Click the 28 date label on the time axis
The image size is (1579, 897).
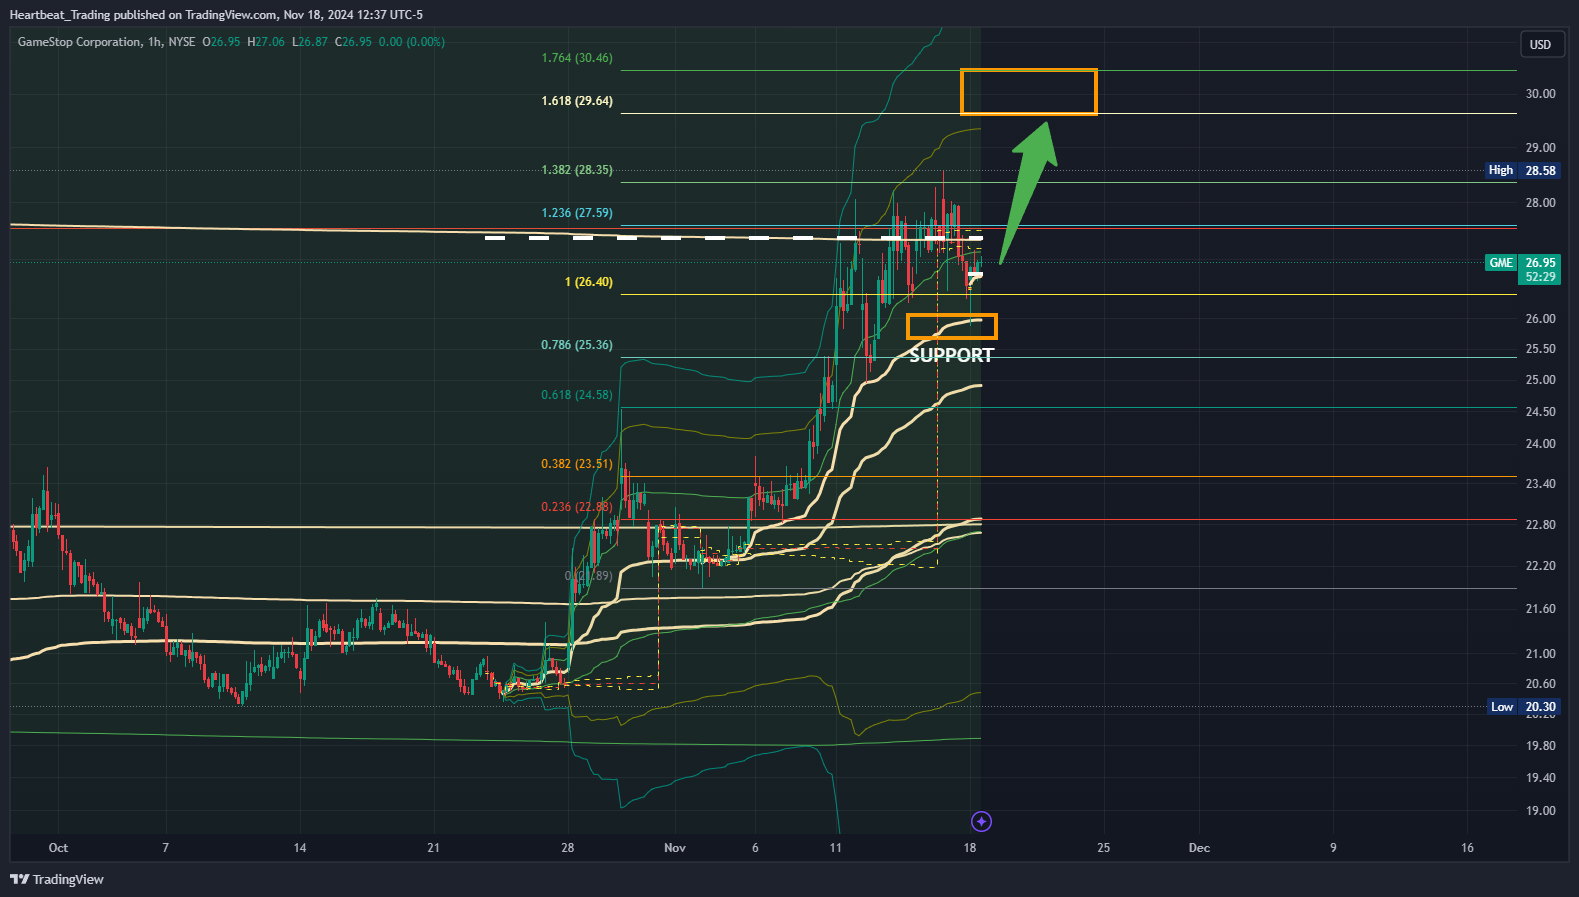(568, 848)
